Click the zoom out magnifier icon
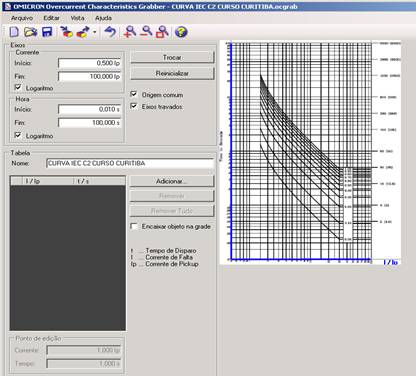The width and height of the screenshot is (416, 376). tap(146, 32)
